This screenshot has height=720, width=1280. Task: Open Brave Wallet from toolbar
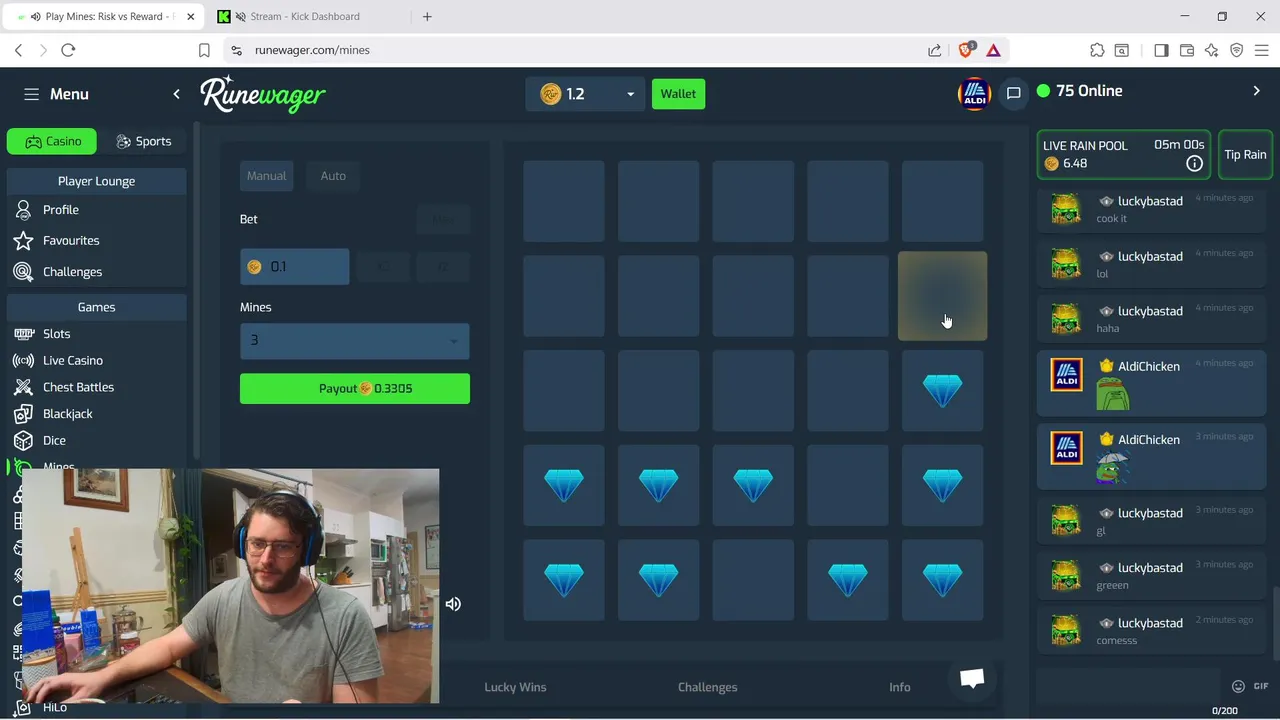(x=1187, y=50)
